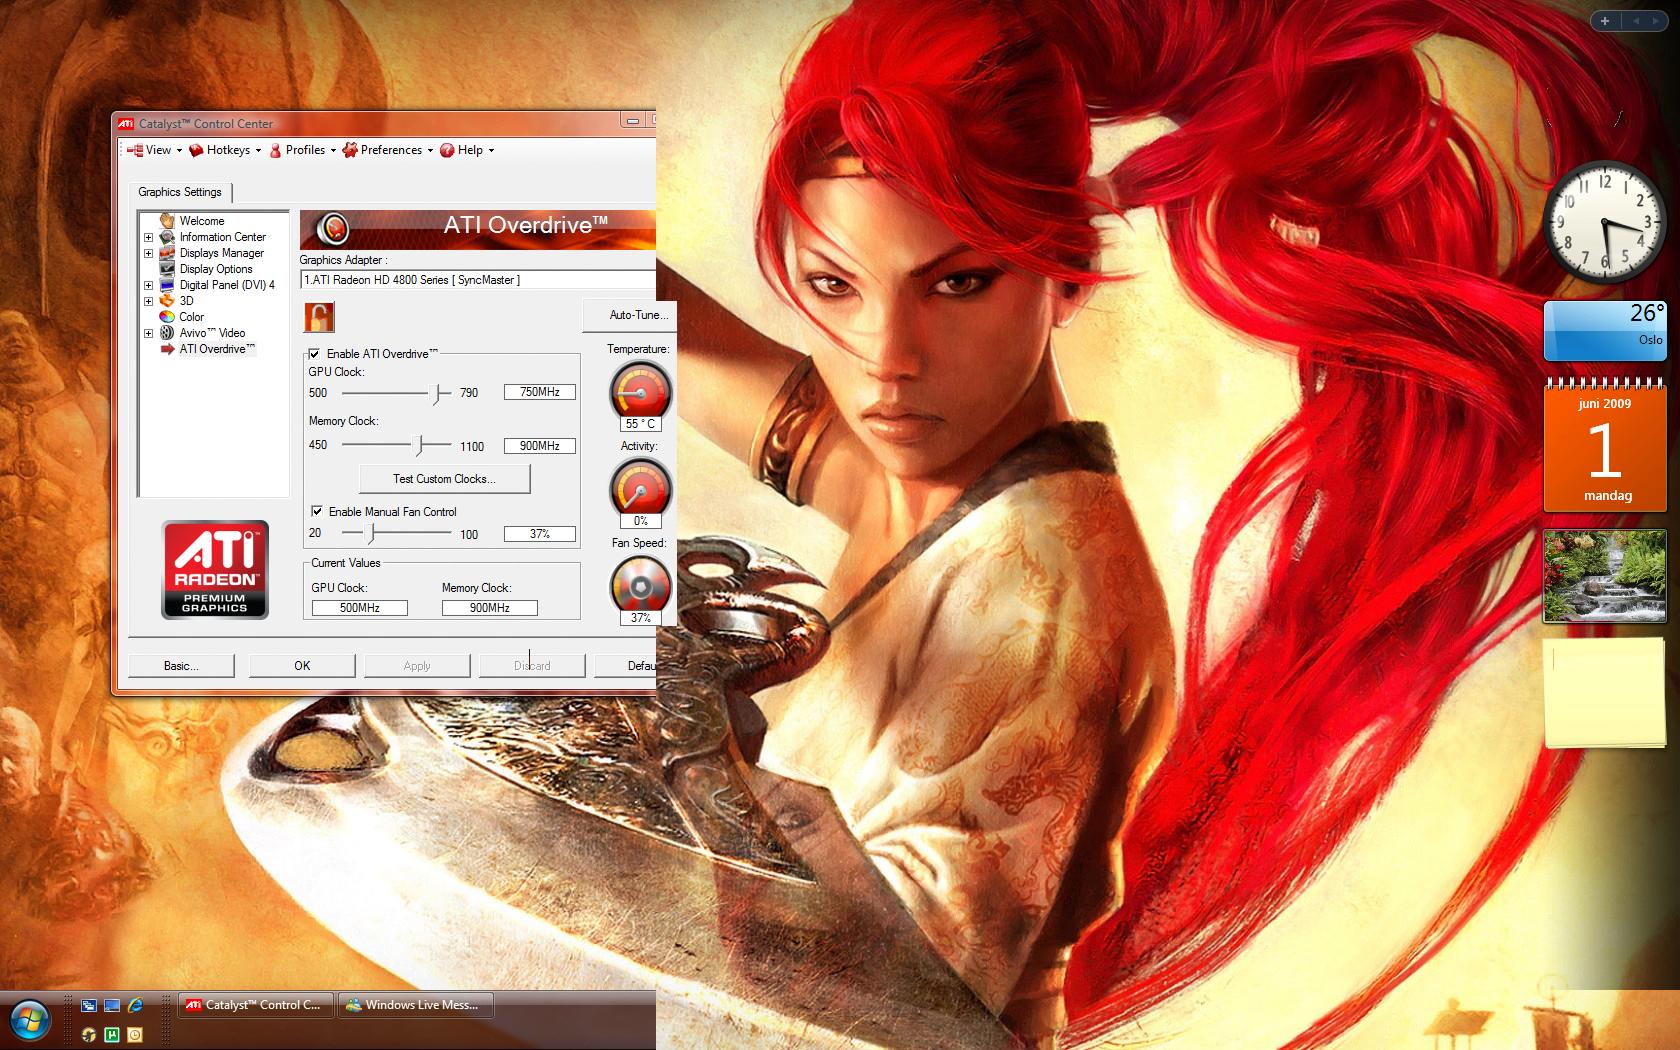
Task: Click the calendar gadget showing juni 2009
Action: pos(1605,445)
